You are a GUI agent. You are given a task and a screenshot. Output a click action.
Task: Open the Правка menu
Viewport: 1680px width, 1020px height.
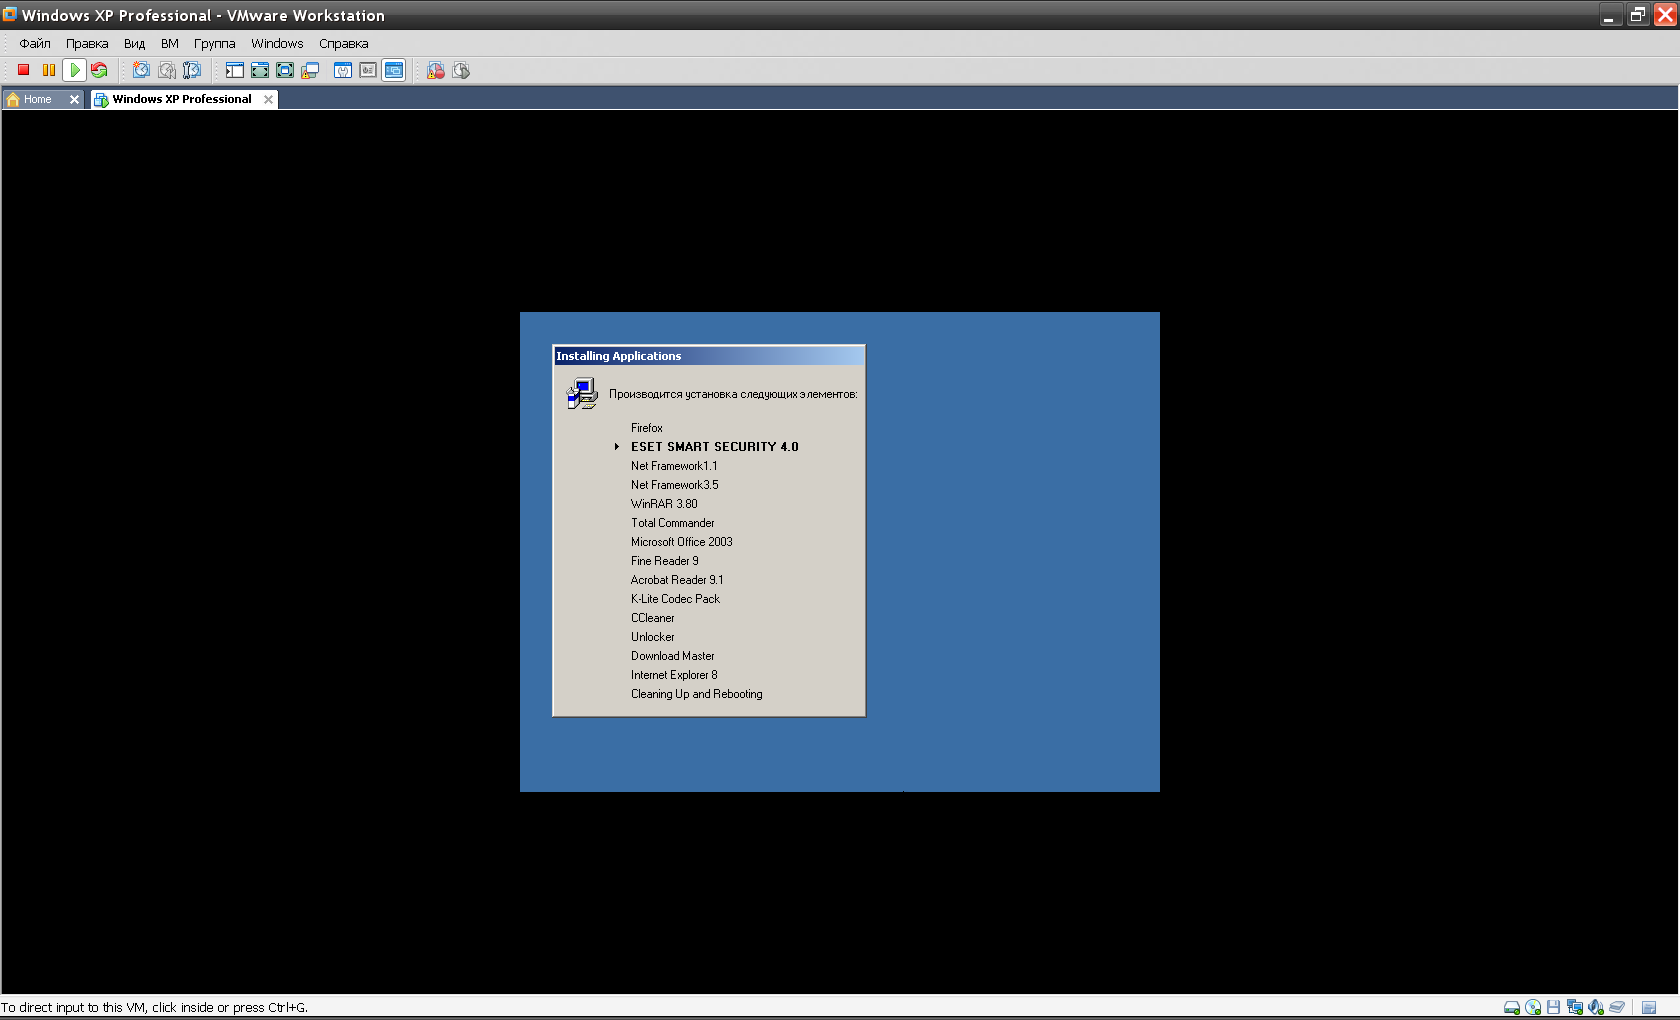click(x=87, y=43)
